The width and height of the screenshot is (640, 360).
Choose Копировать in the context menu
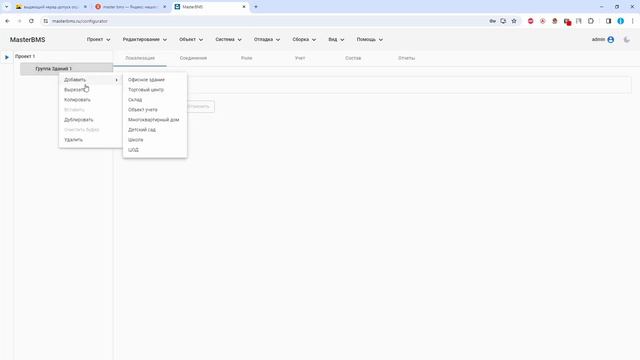point(91,100)
